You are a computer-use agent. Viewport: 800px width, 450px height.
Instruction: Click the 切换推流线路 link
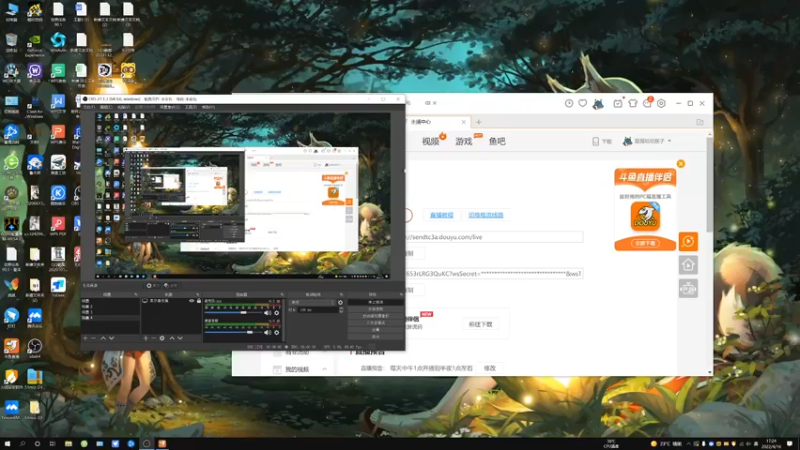click(486, 215)
